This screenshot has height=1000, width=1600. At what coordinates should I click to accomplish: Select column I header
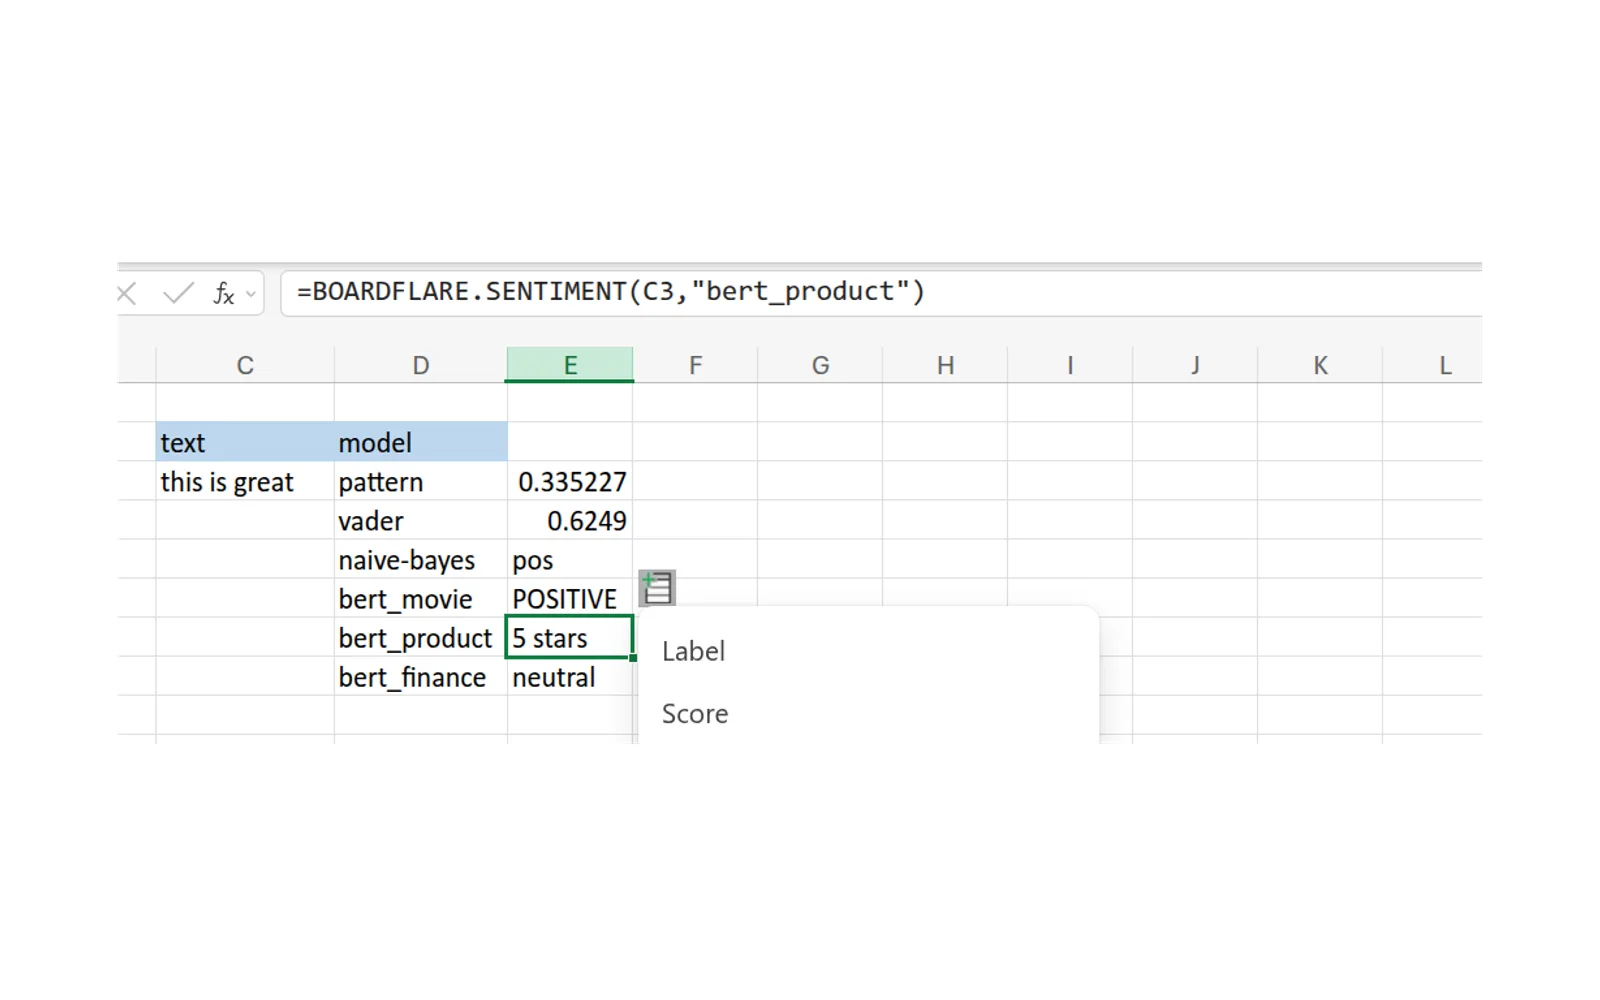(1070, 365)
